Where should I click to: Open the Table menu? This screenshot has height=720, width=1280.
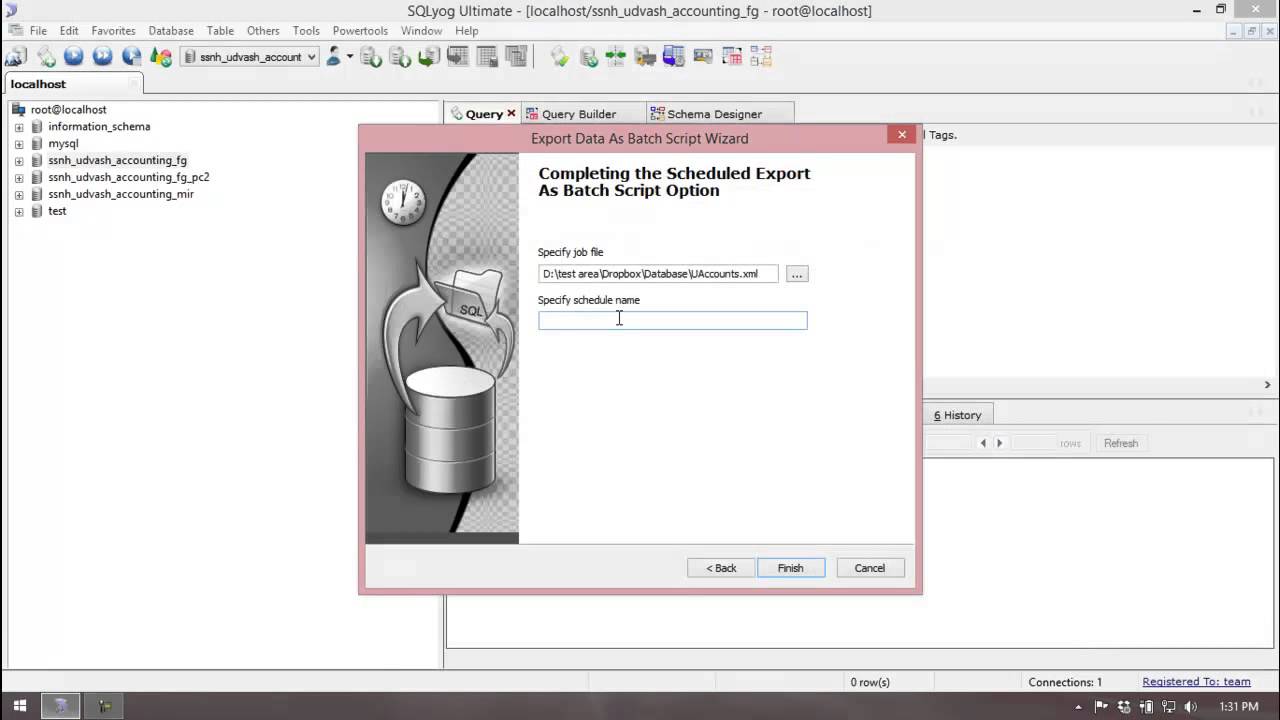click(x=220, y=31)
